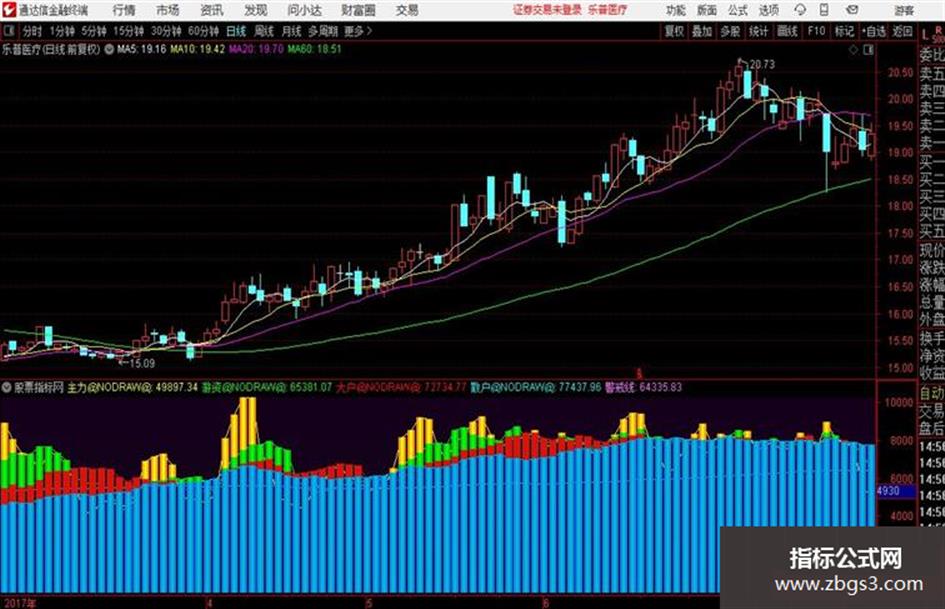This screenshot has height=609, width=945.
Task: Click the MA60: 18.51 value
Action: (x=314, y=49)
